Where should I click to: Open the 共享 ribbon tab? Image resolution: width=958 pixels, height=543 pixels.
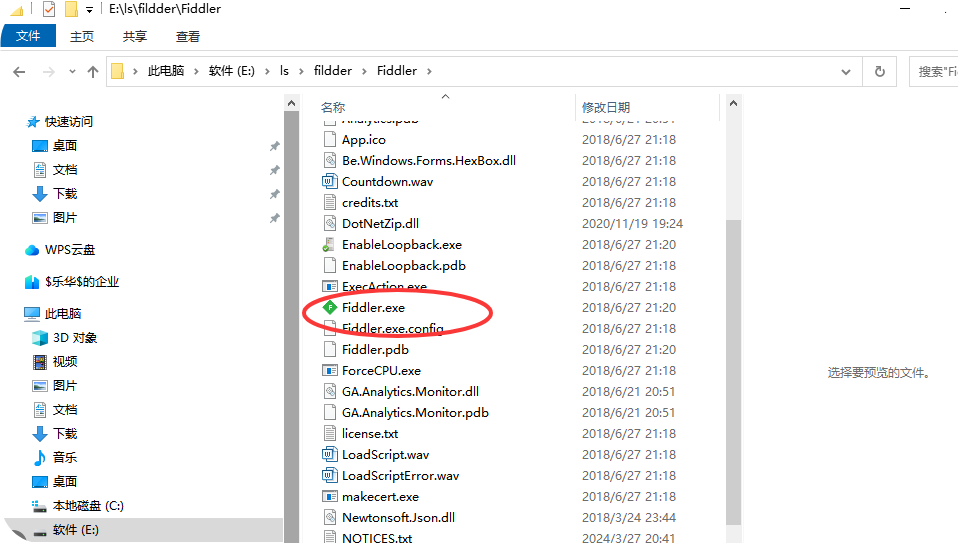coord(134,37)
